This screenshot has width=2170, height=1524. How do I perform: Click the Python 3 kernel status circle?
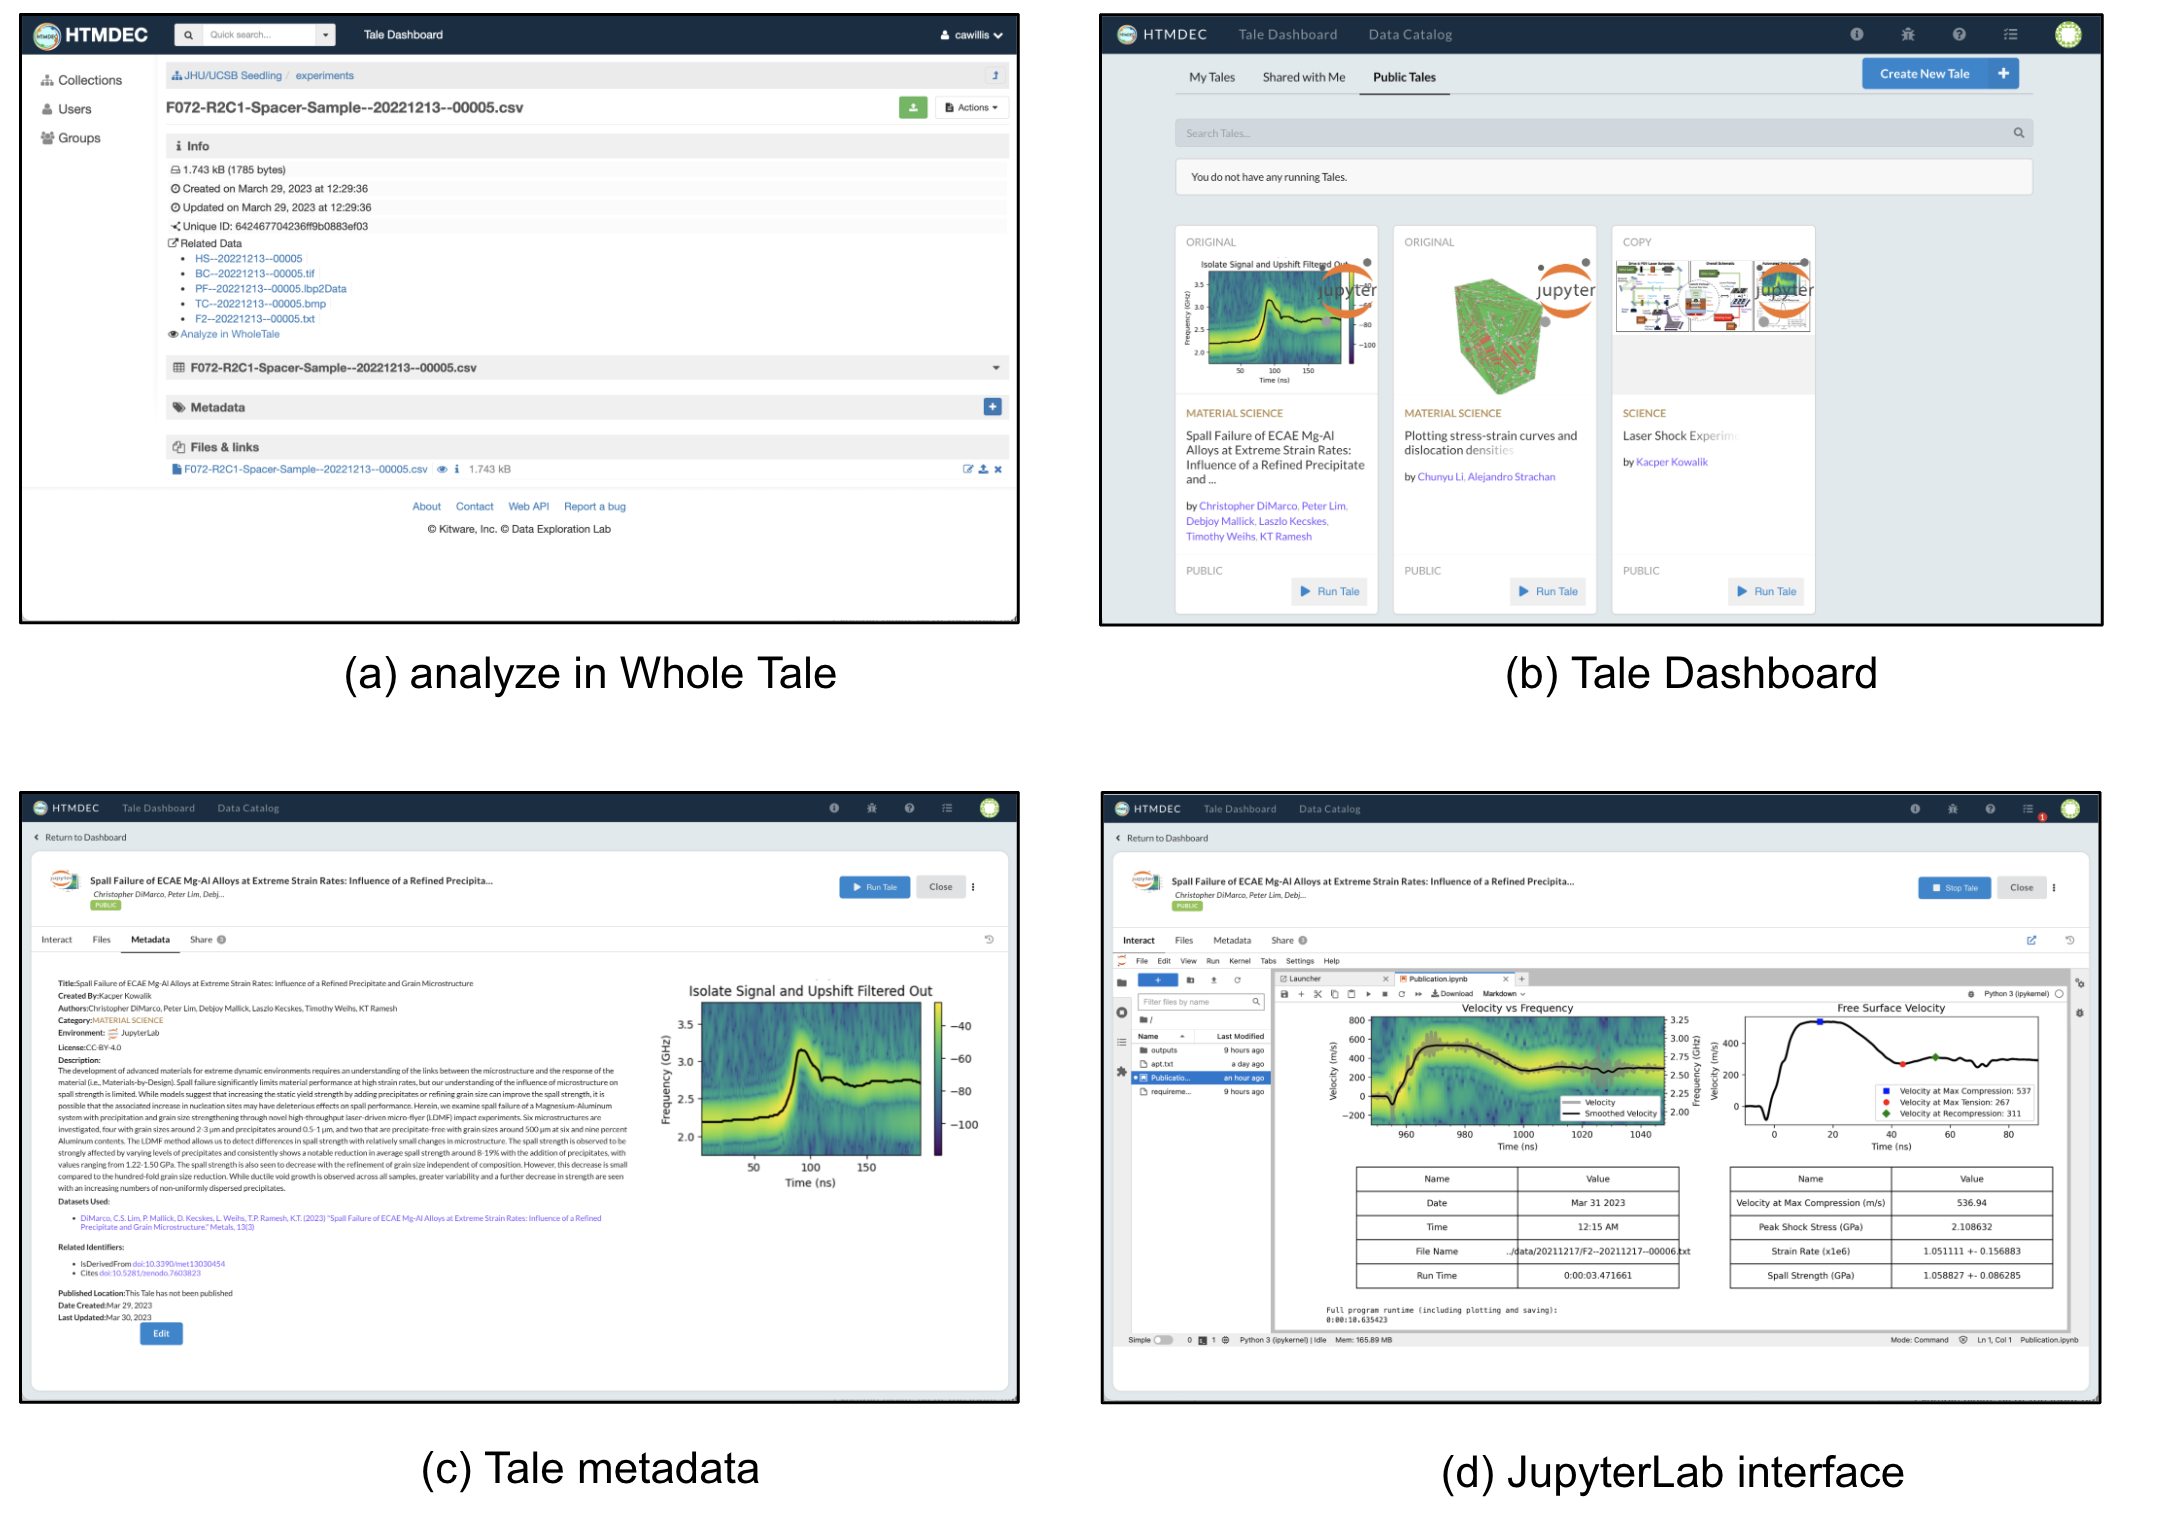pos(2059,994)
